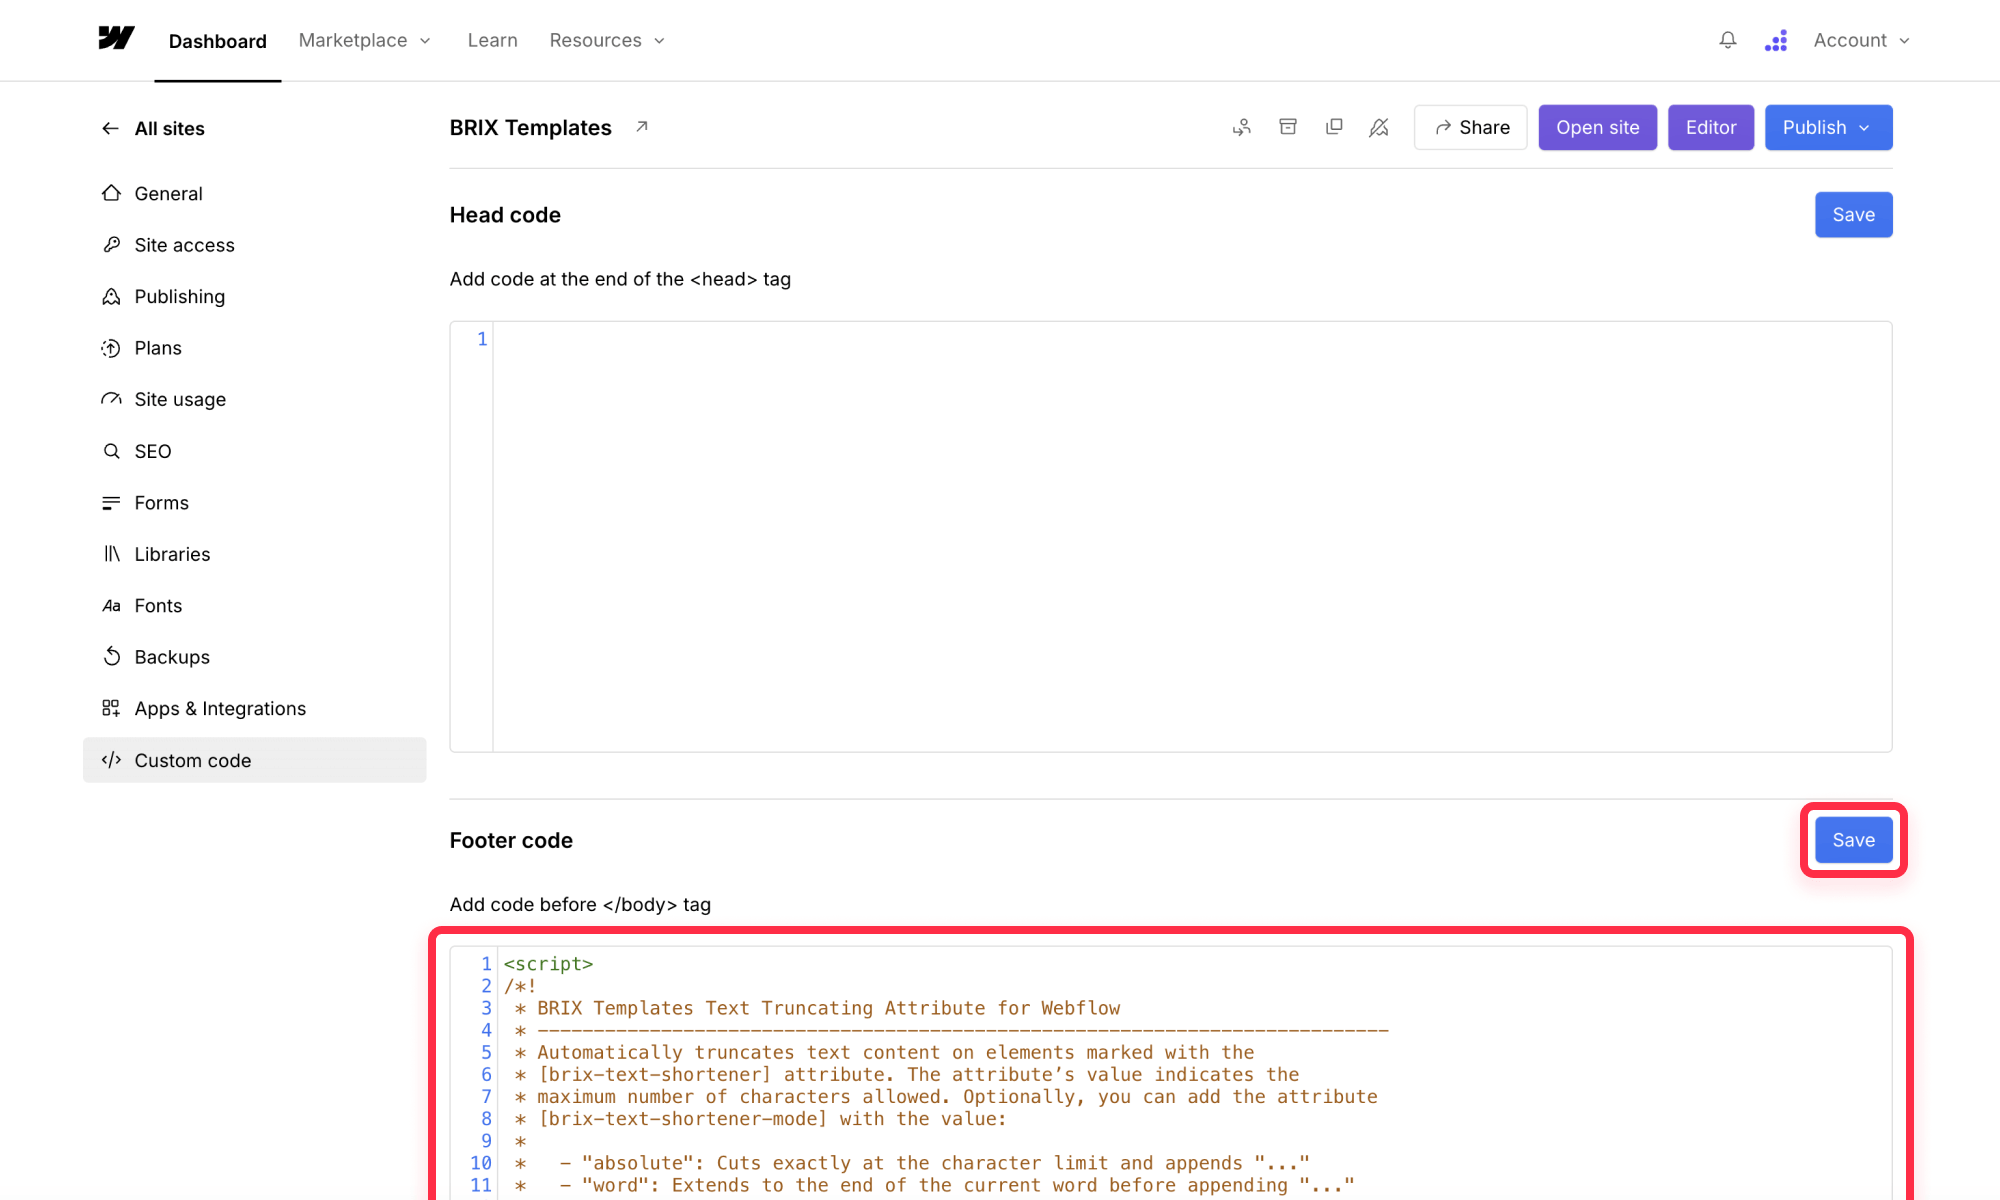Click the Plans icon in sidebar
Viewport: 2000px width, 1200px height.
[x=111, y=348]
